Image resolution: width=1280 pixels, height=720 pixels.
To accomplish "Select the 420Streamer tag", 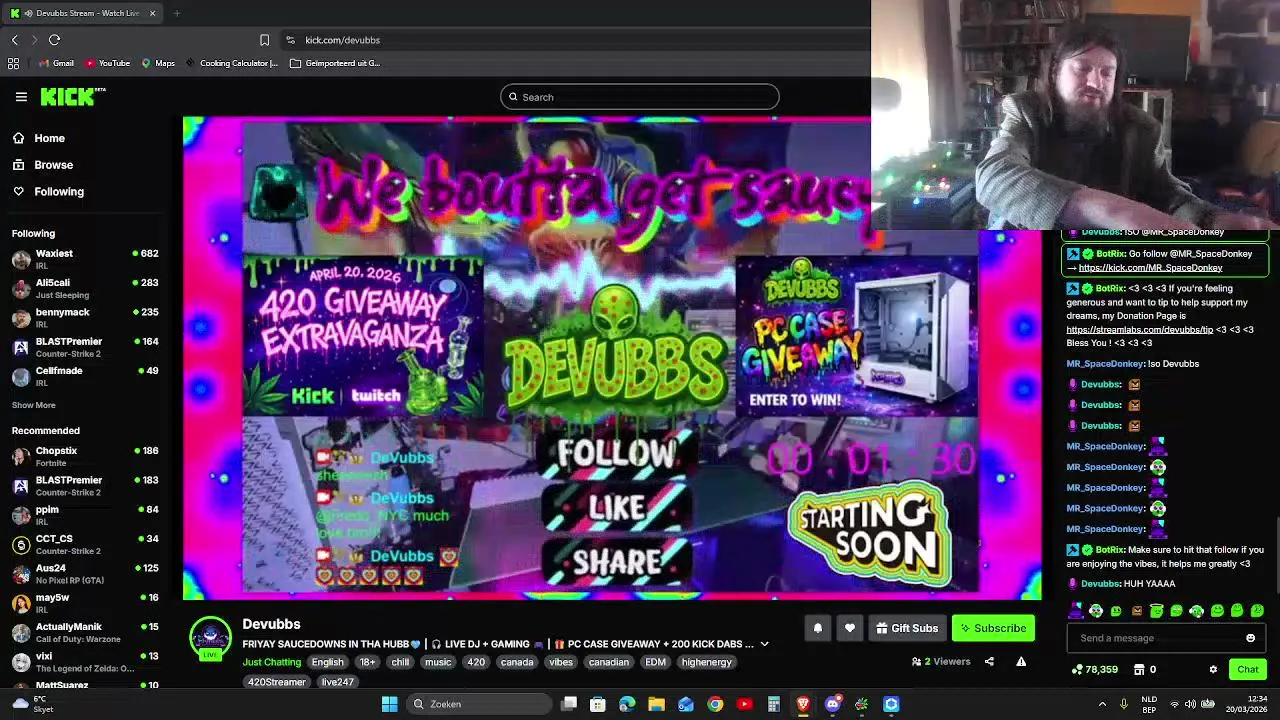I will point(277,682).
